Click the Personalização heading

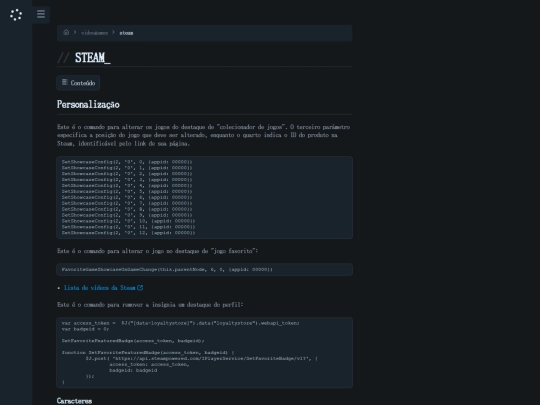88,104
